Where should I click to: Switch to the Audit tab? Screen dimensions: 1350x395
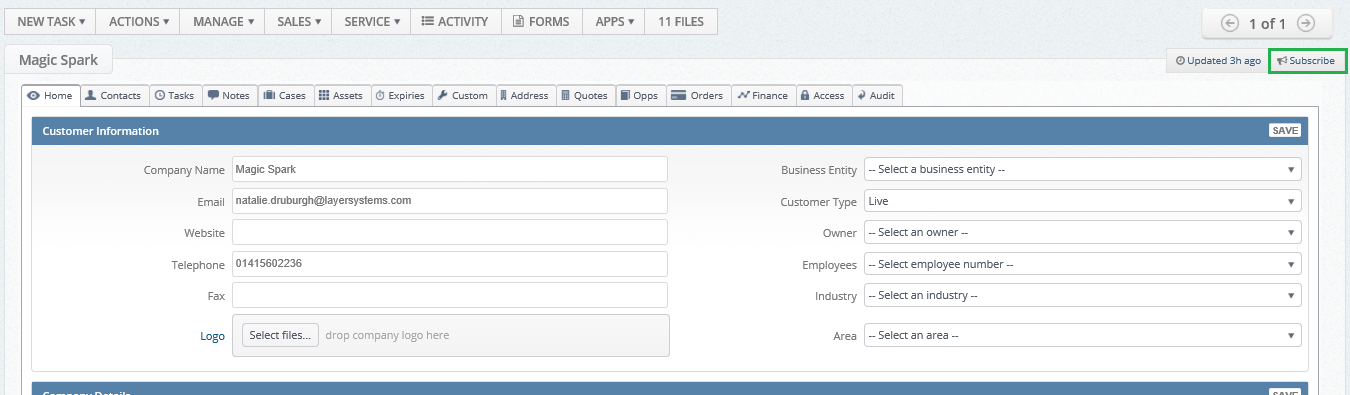(x=877, y=95)
